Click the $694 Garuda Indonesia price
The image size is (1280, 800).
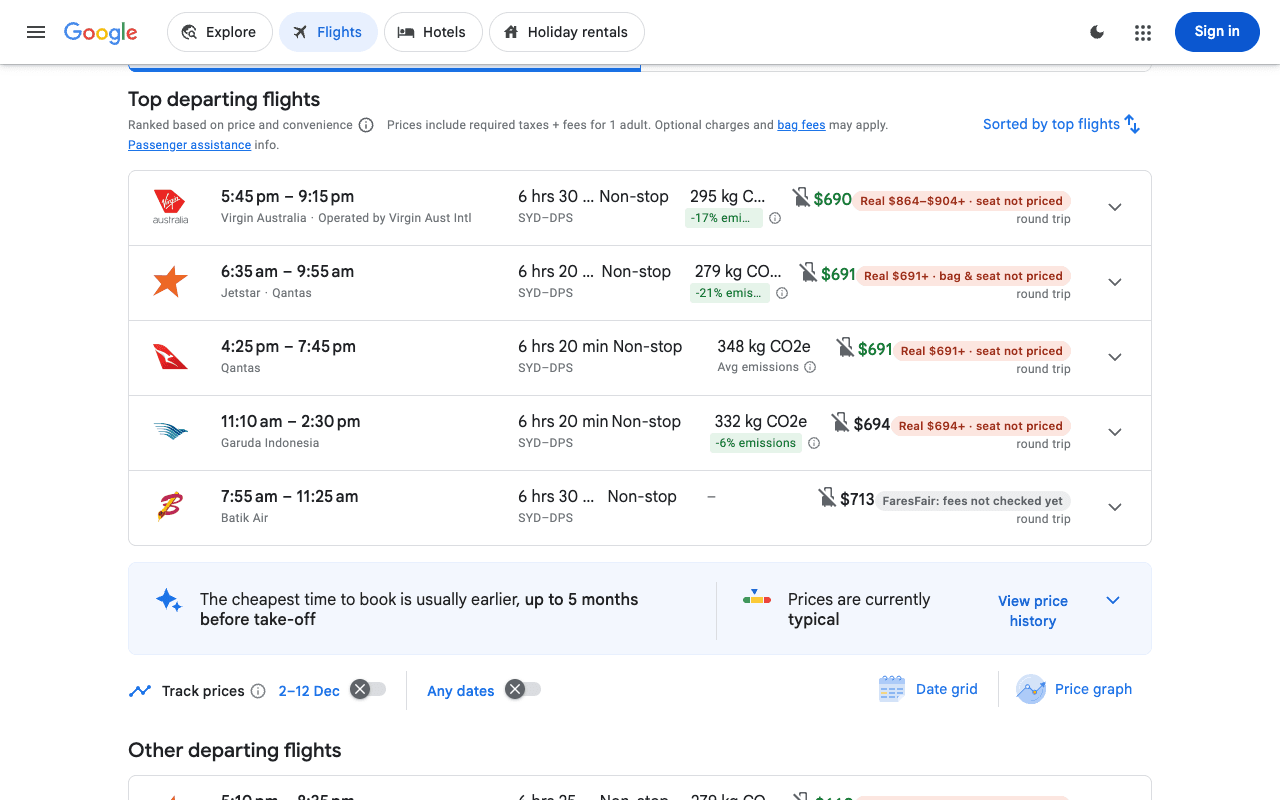tap(872, 424)
